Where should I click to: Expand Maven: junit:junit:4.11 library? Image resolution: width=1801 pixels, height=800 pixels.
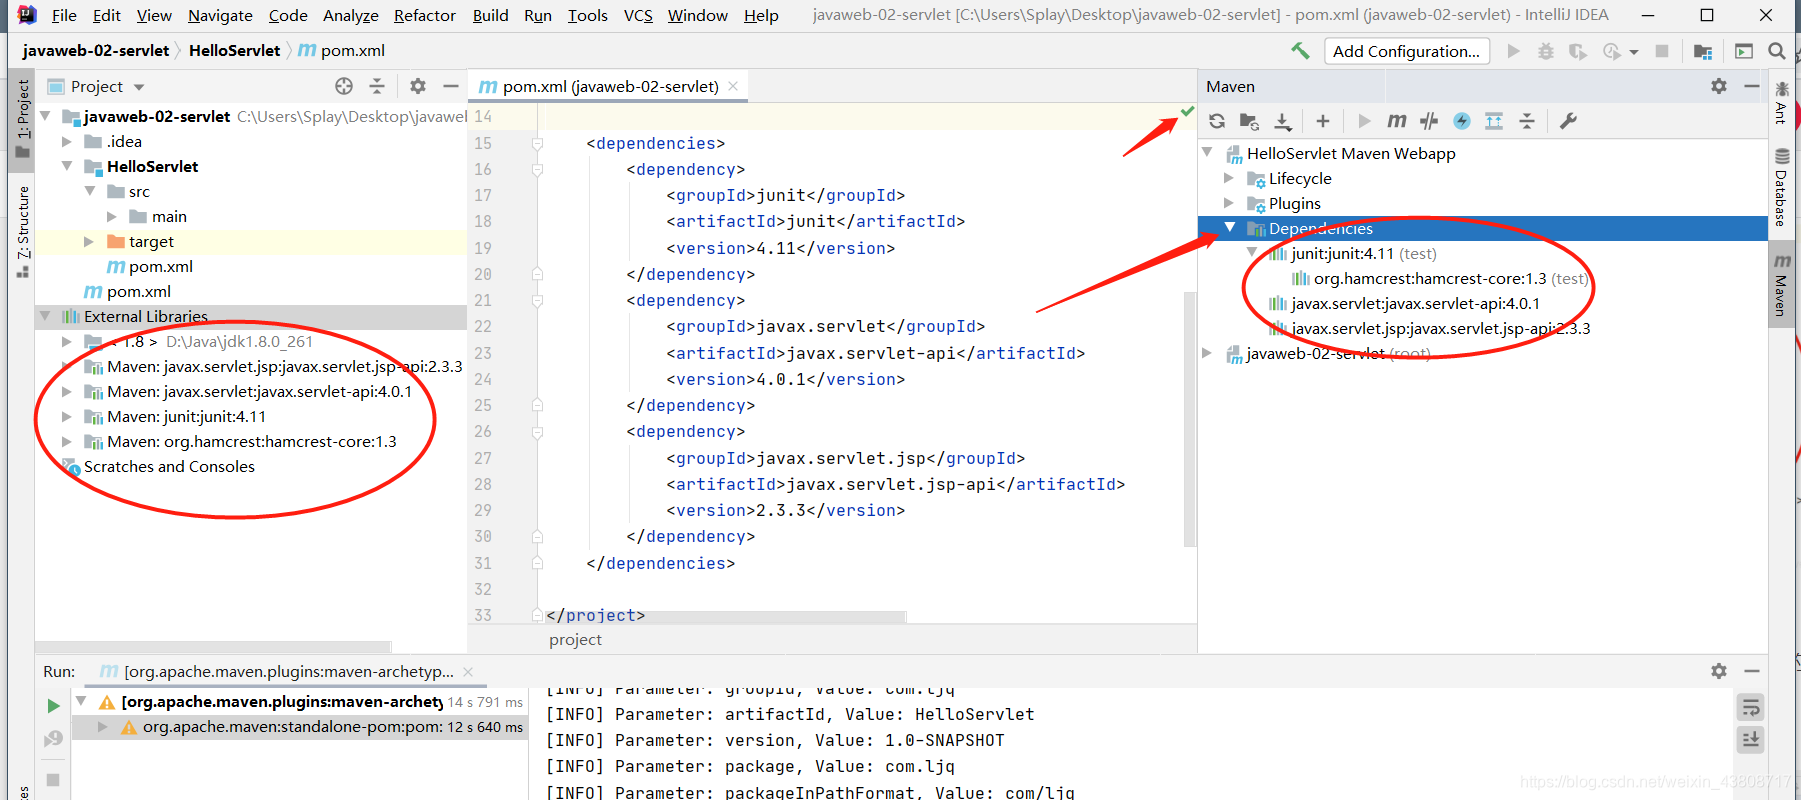pos(67,417)
